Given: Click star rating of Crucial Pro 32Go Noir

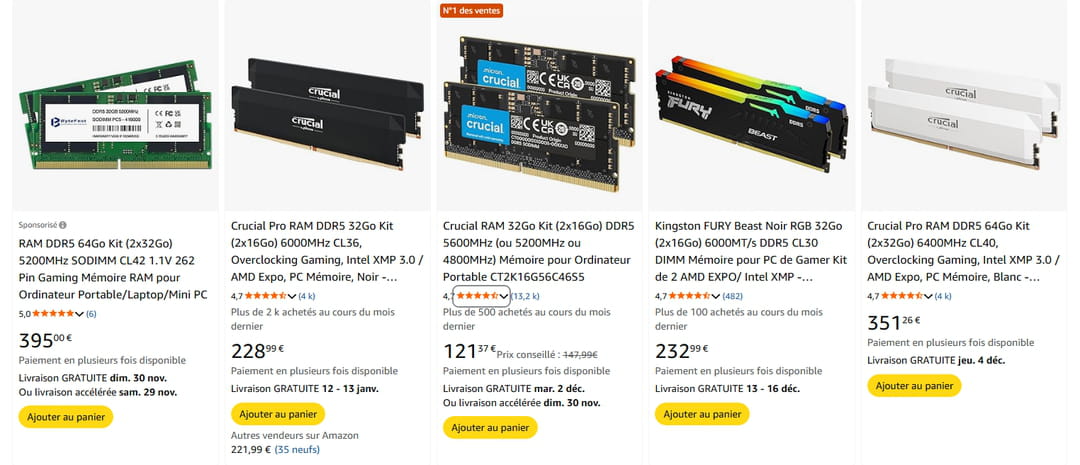Looking at the screenshot, I should (265, 296).
